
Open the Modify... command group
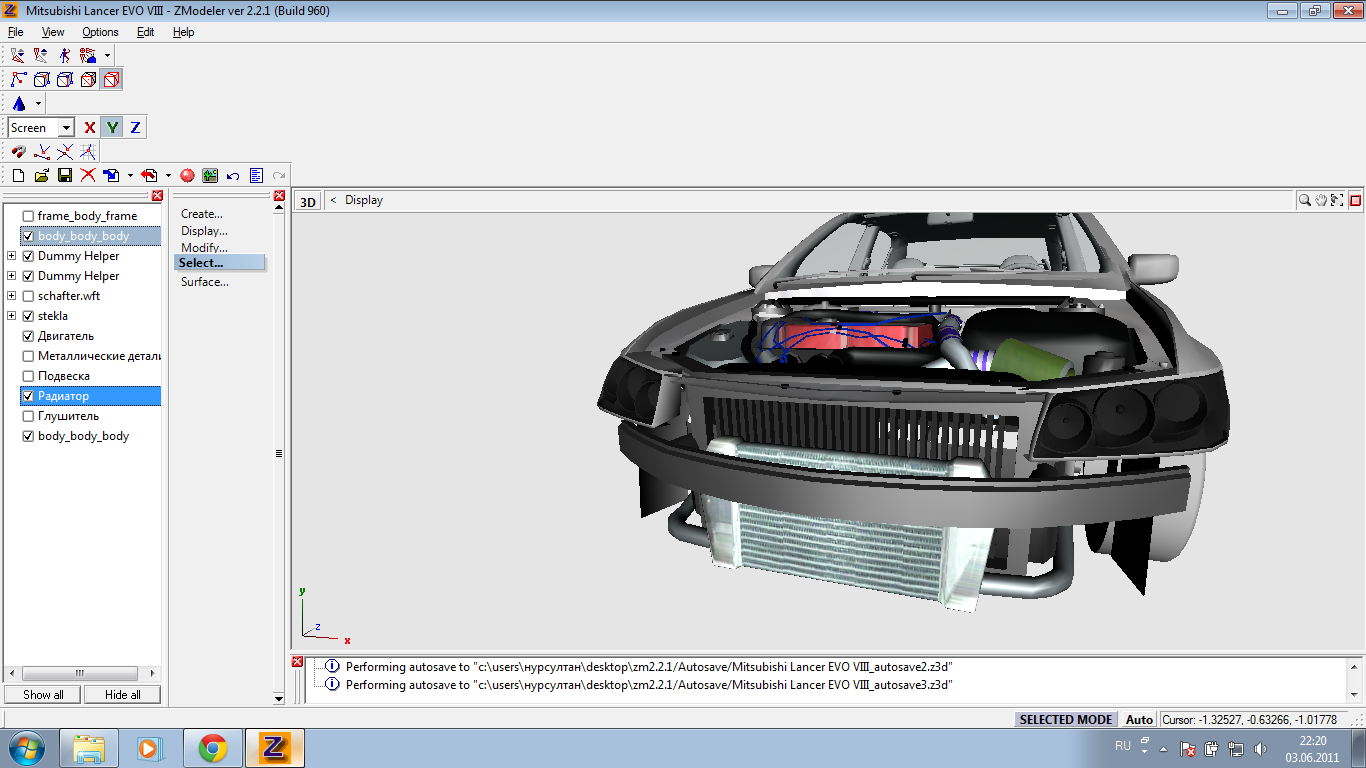[204, 248]
